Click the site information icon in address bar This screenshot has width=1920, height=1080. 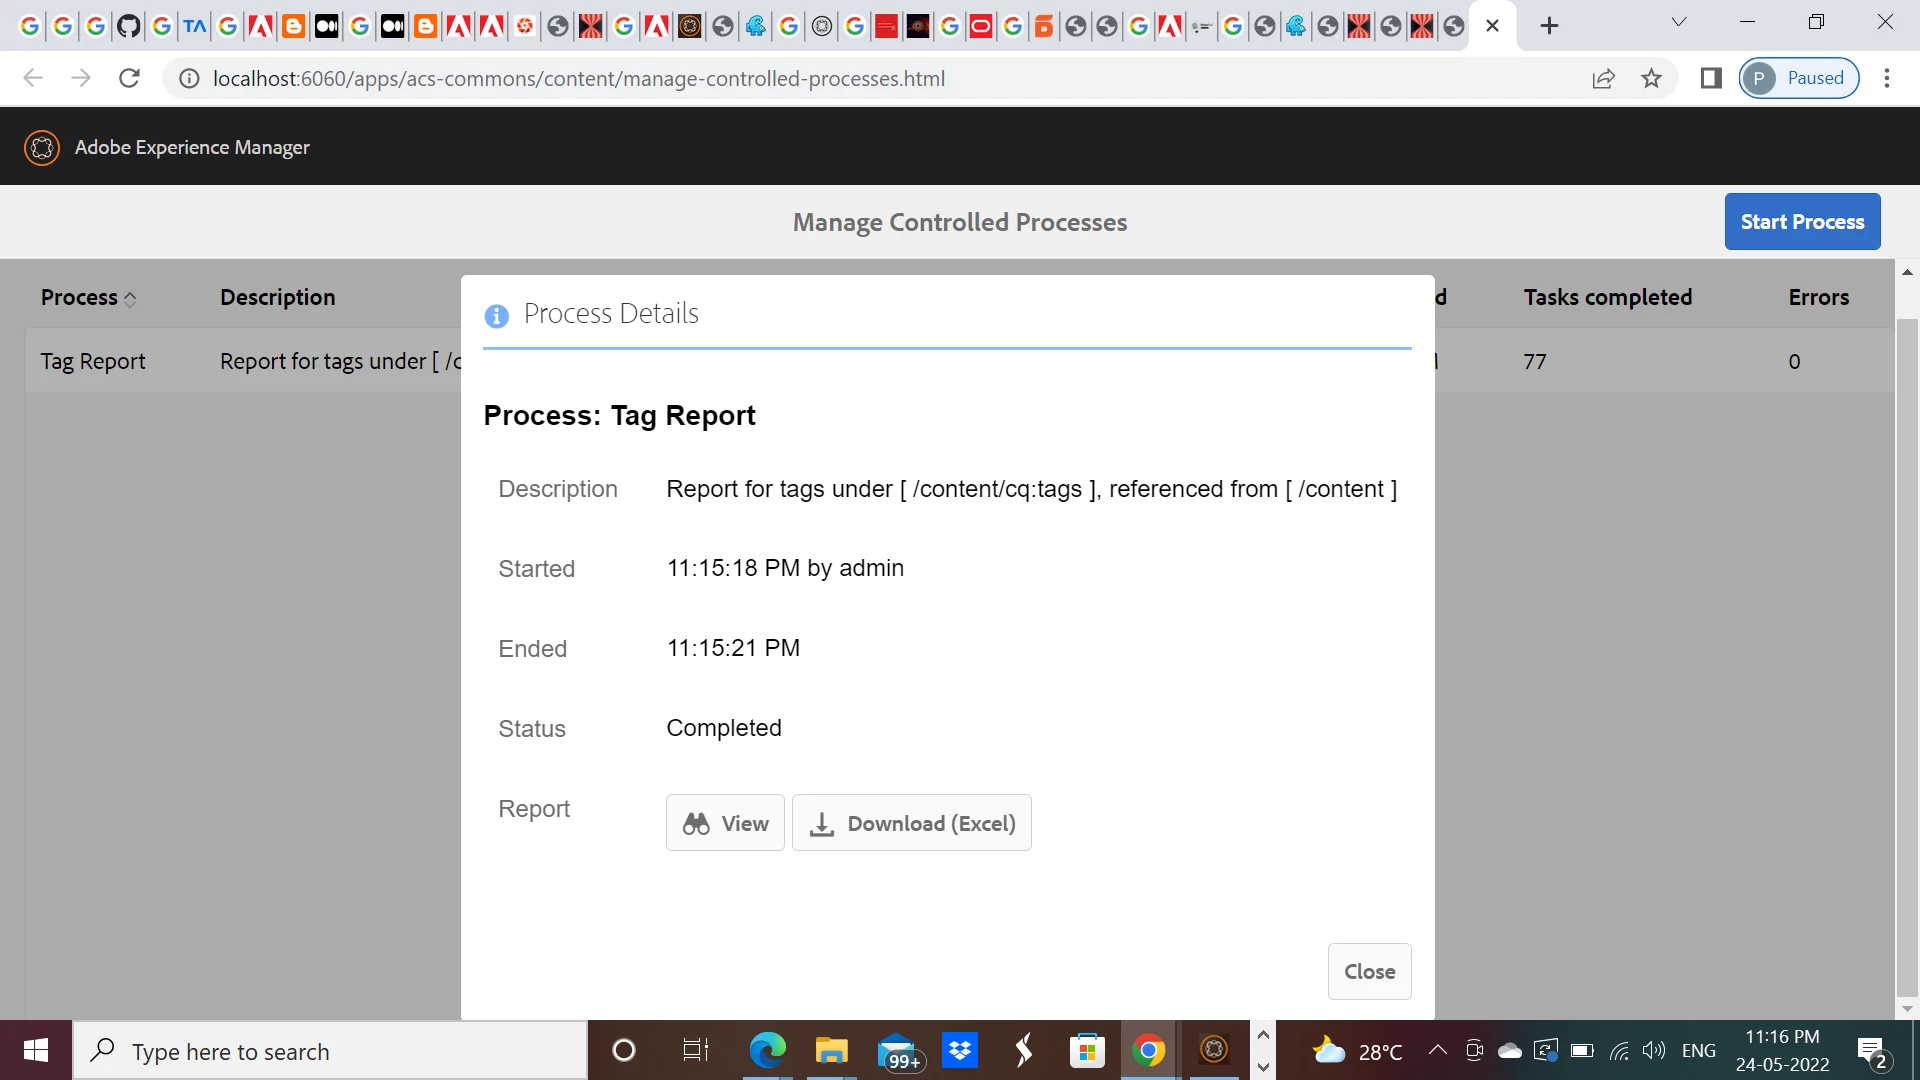pyautogui.click(x=189, y=78)
